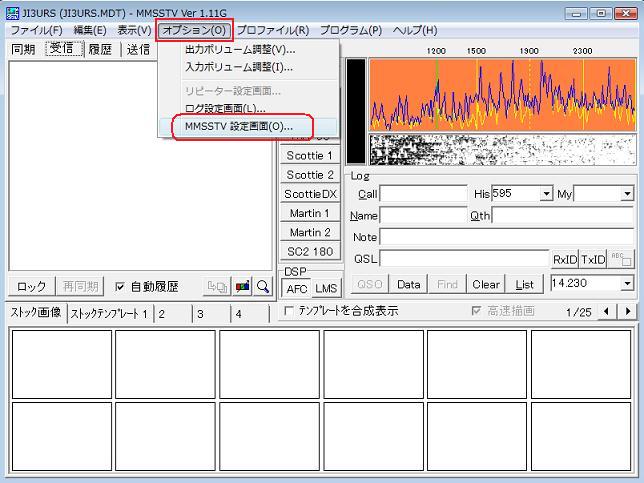
Task: Click the color bars picture adjust icon
Action: (x=242, y=286)
